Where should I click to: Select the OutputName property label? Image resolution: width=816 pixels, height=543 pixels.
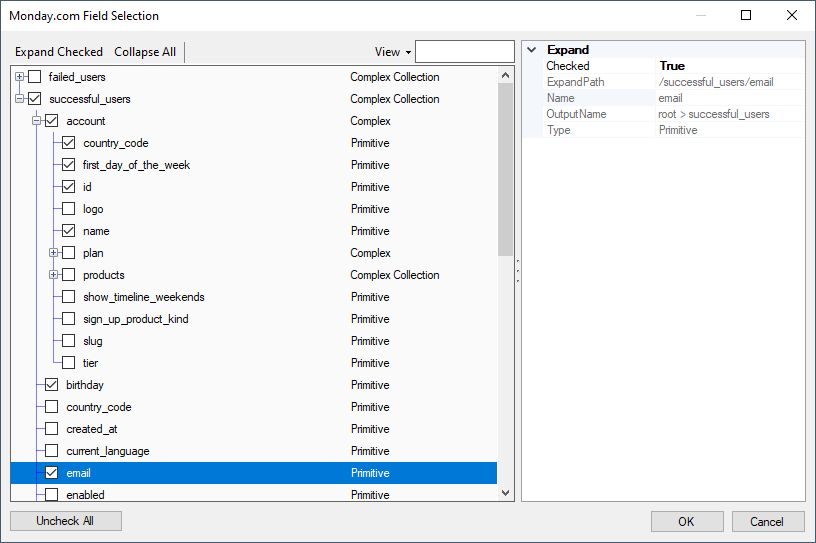click(x=576, y=114)
